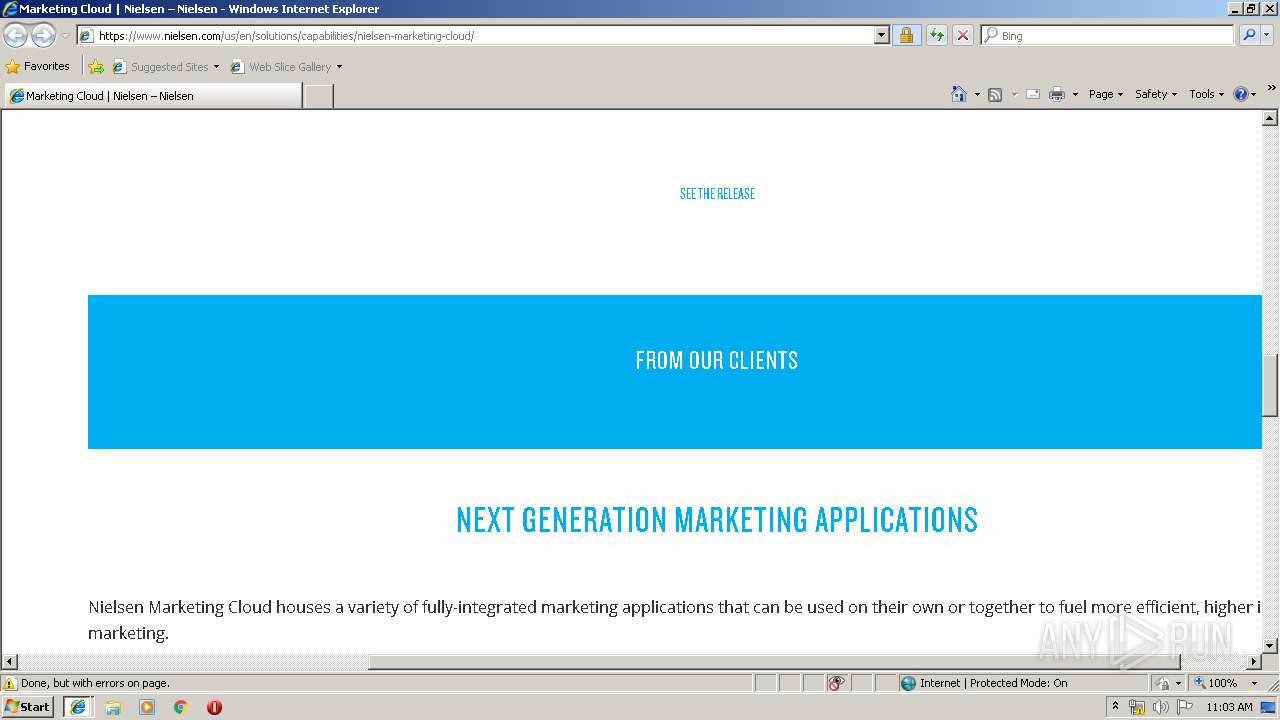Click the NEXT GENERATION MARKETING APPLICATIONS heading
The width and height of the screenshot is (1280, 720).
[x=717, y=520]
